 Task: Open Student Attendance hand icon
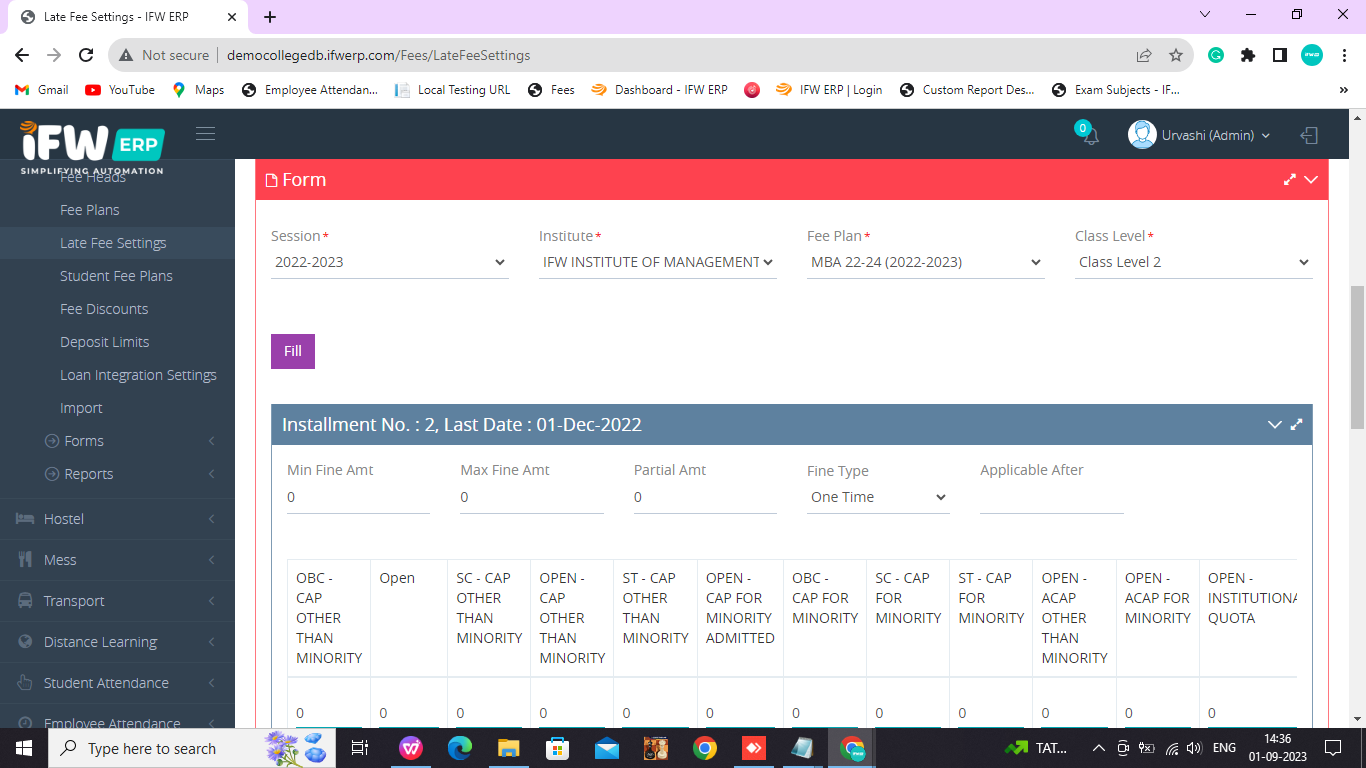(x=24, y=683)
